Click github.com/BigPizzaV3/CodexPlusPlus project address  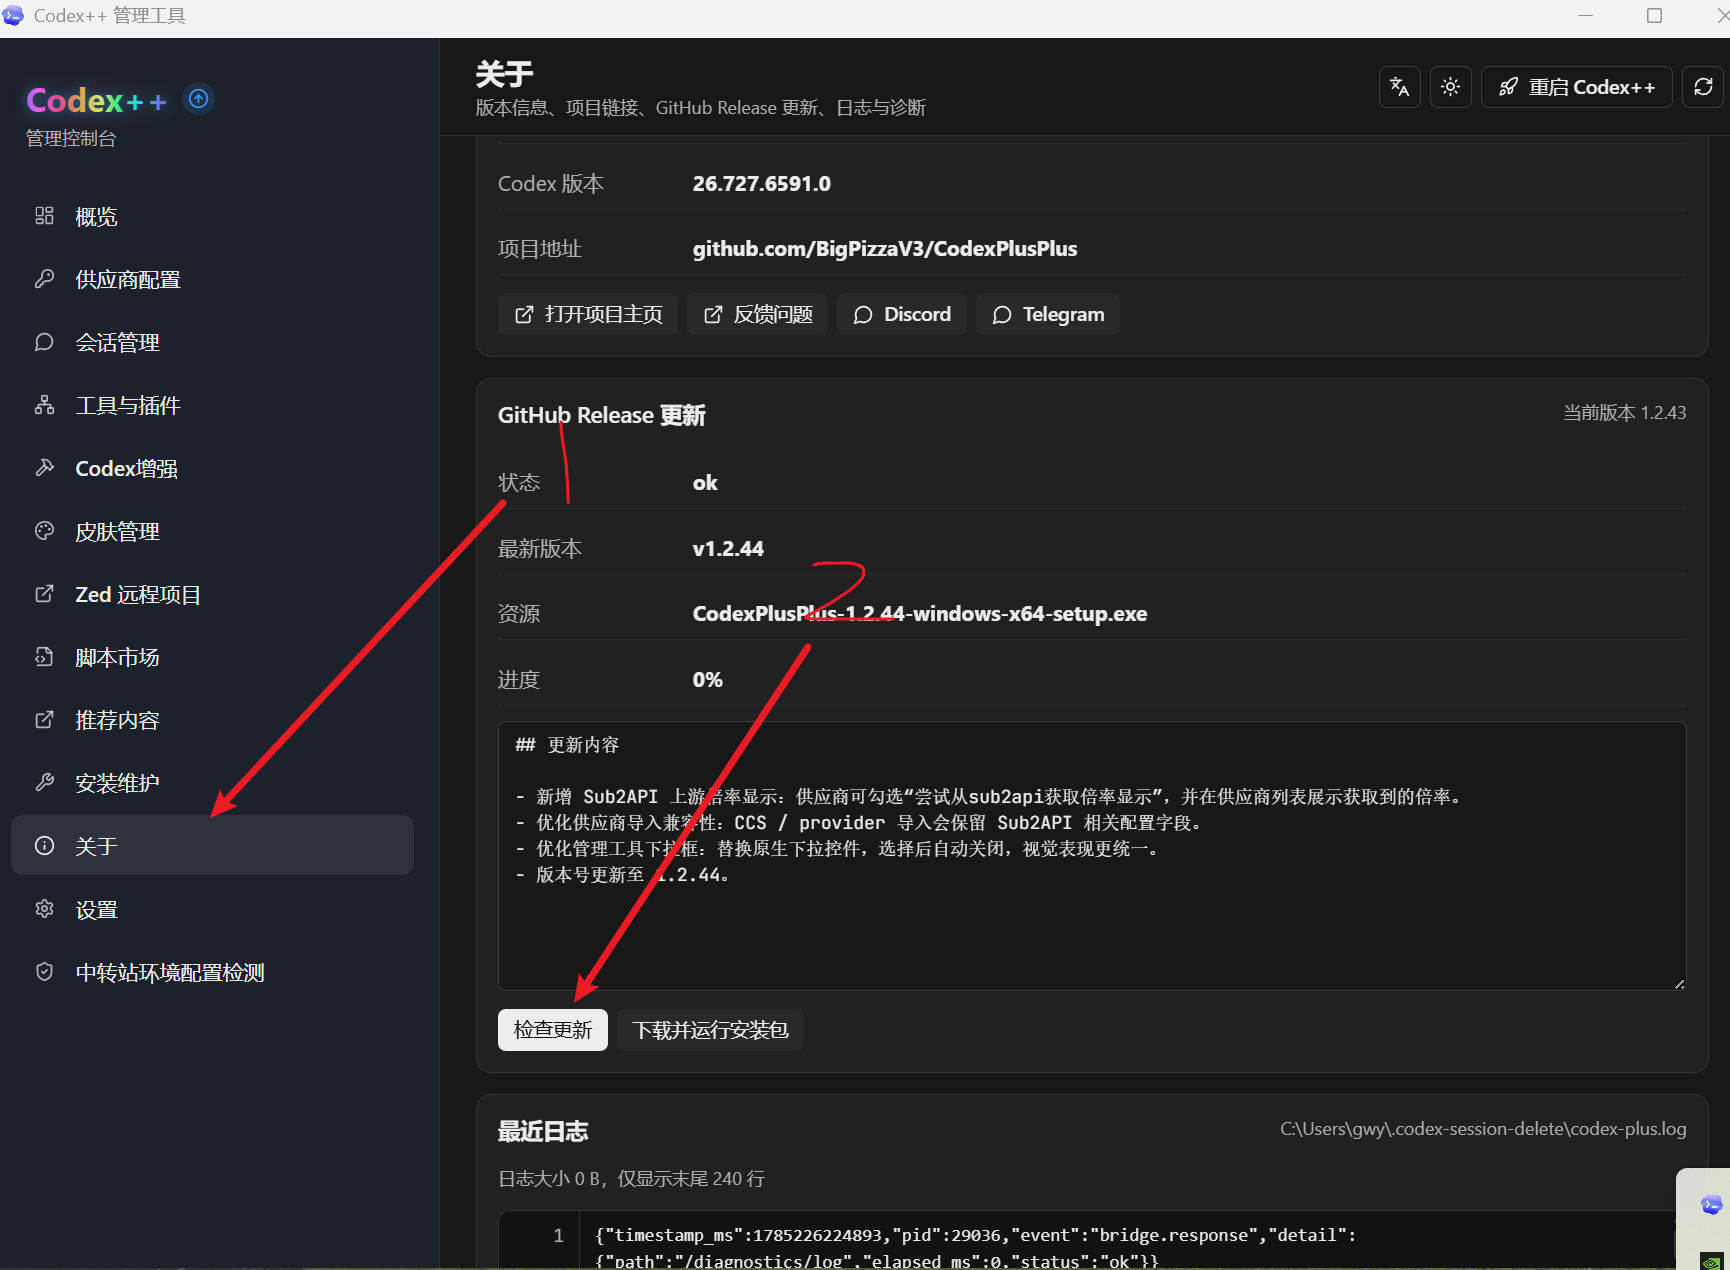click(885, 248)
